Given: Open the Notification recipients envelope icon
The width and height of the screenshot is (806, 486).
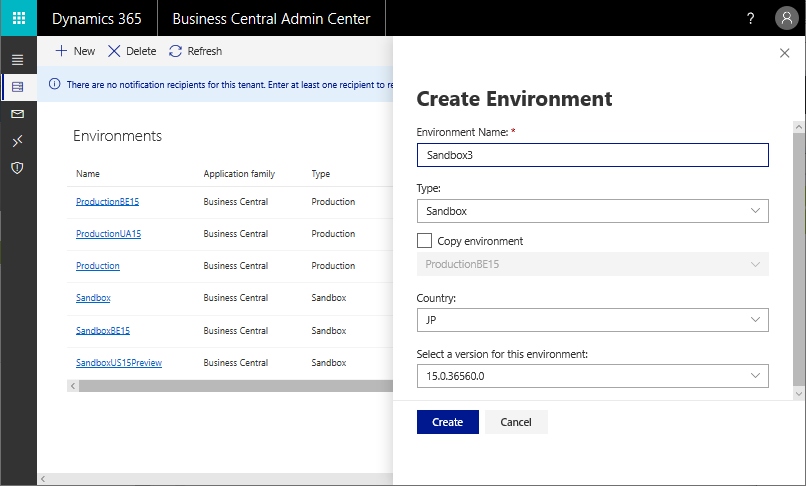Looking at the screenshot, I should 17,114.
